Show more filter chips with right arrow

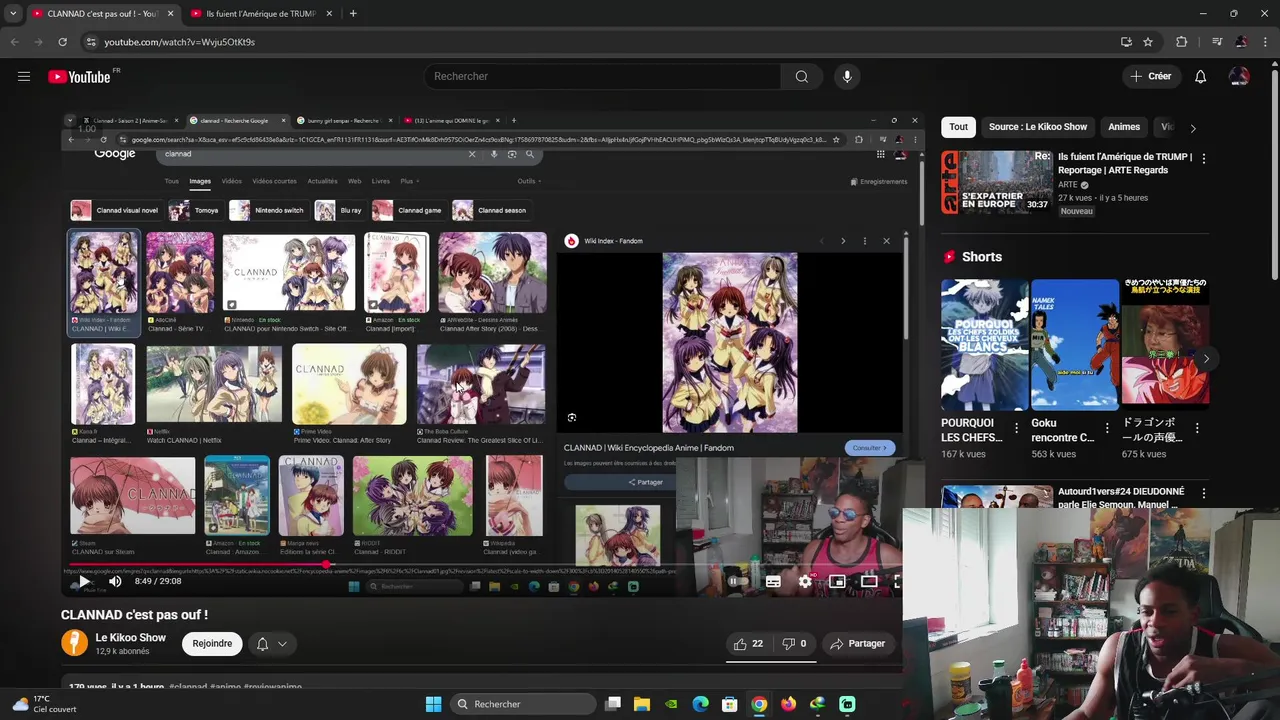point(1192,128)
